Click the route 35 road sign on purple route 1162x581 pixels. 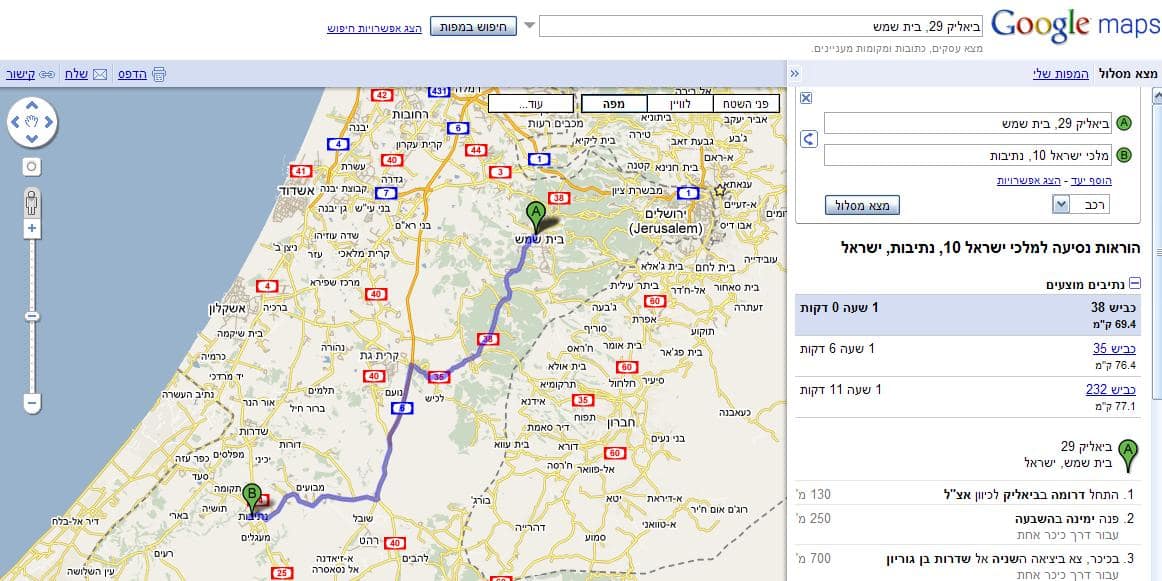coord(438,376)
